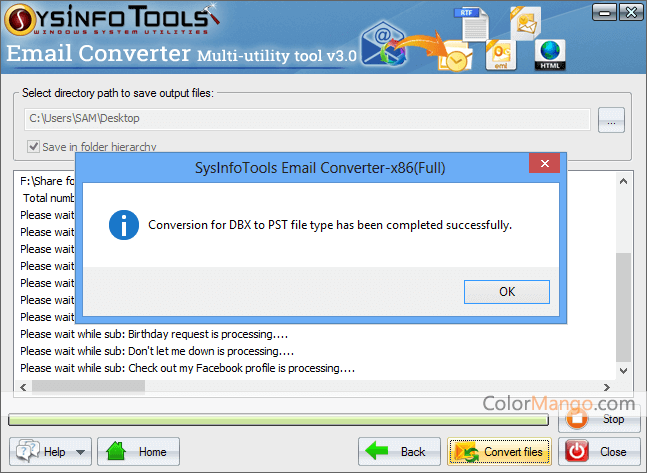Select log line 'Don't let me down is processing'
647x473 pixels.
tap(157, 351)
